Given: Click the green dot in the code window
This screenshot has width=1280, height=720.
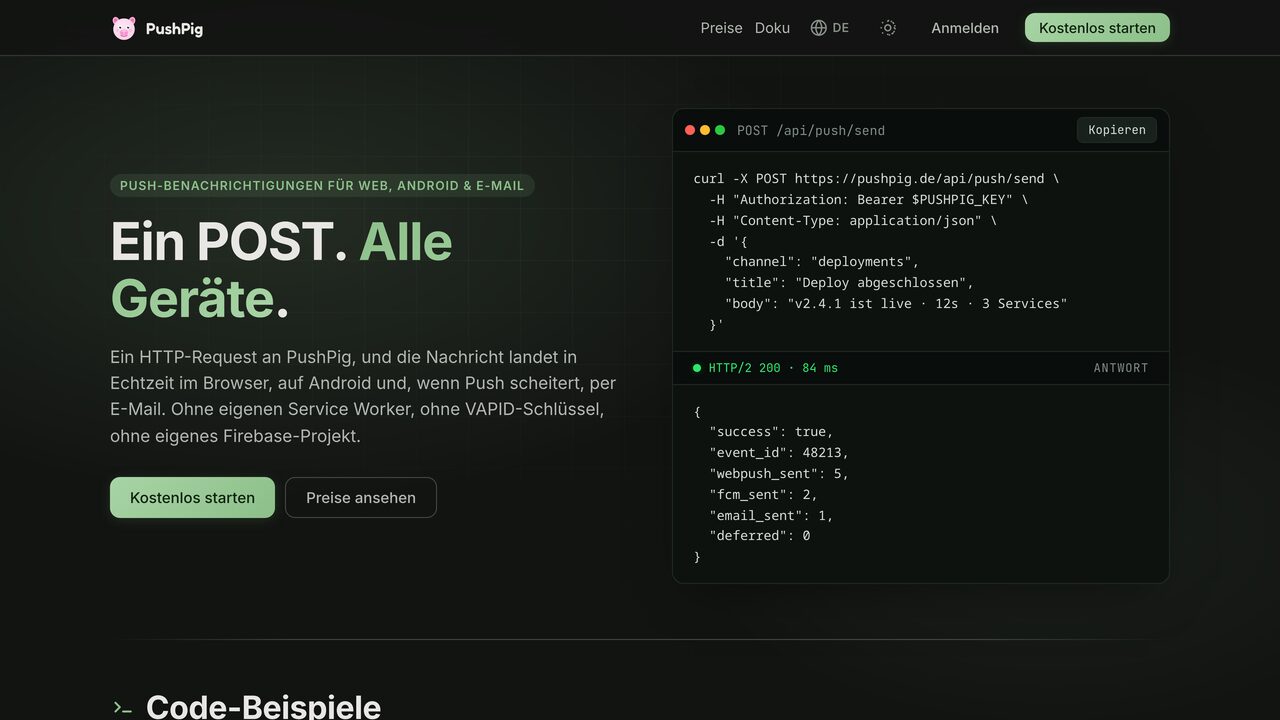Looking at the screenshot, I should [x=720, y=130].
